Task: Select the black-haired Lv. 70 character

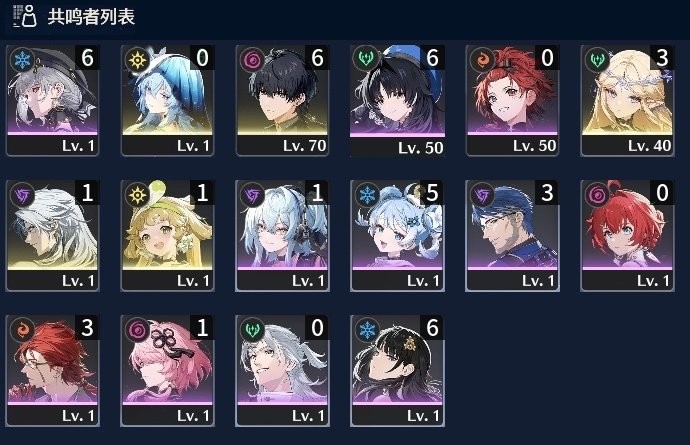Action: click(283, 100)
